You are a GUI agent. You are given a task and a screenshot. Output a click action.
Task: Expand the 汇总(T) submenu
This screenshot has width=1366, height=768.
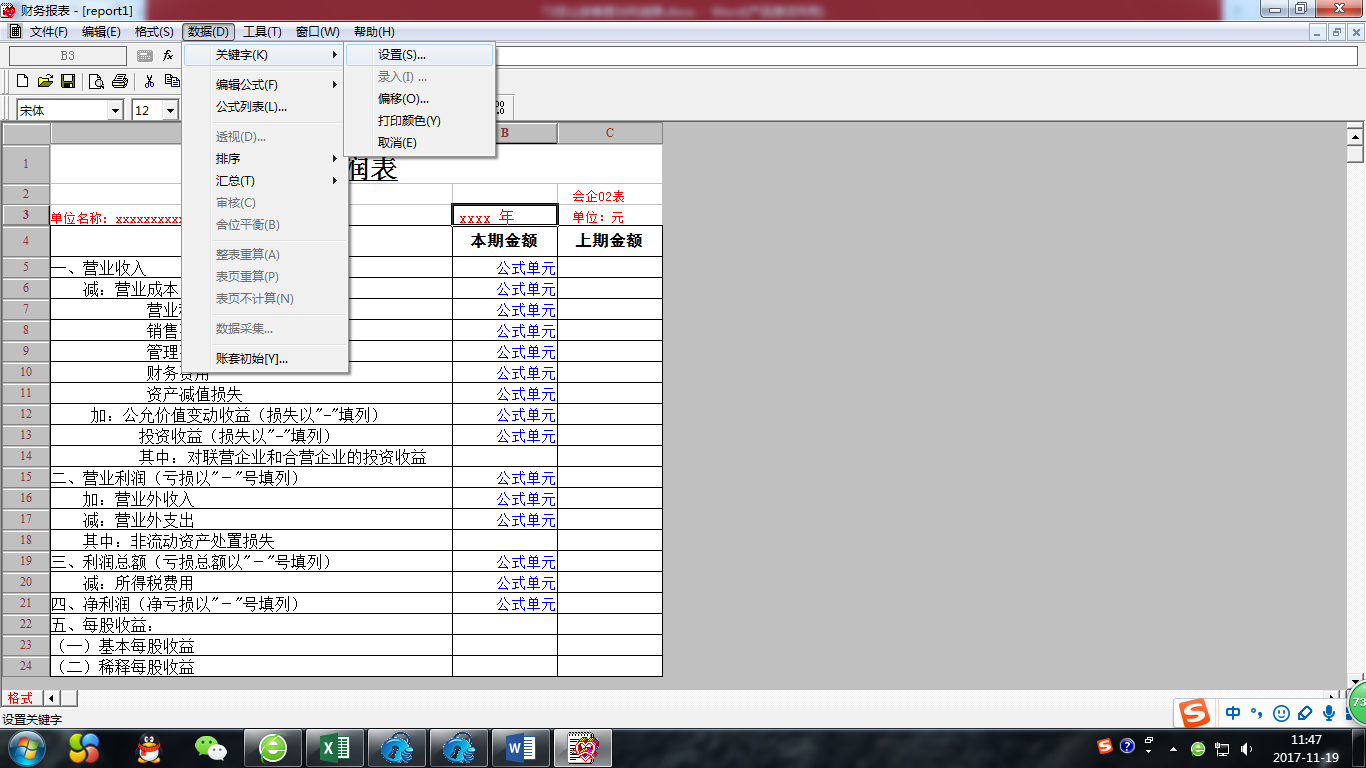pyautogui.click(x=265, y=181)
